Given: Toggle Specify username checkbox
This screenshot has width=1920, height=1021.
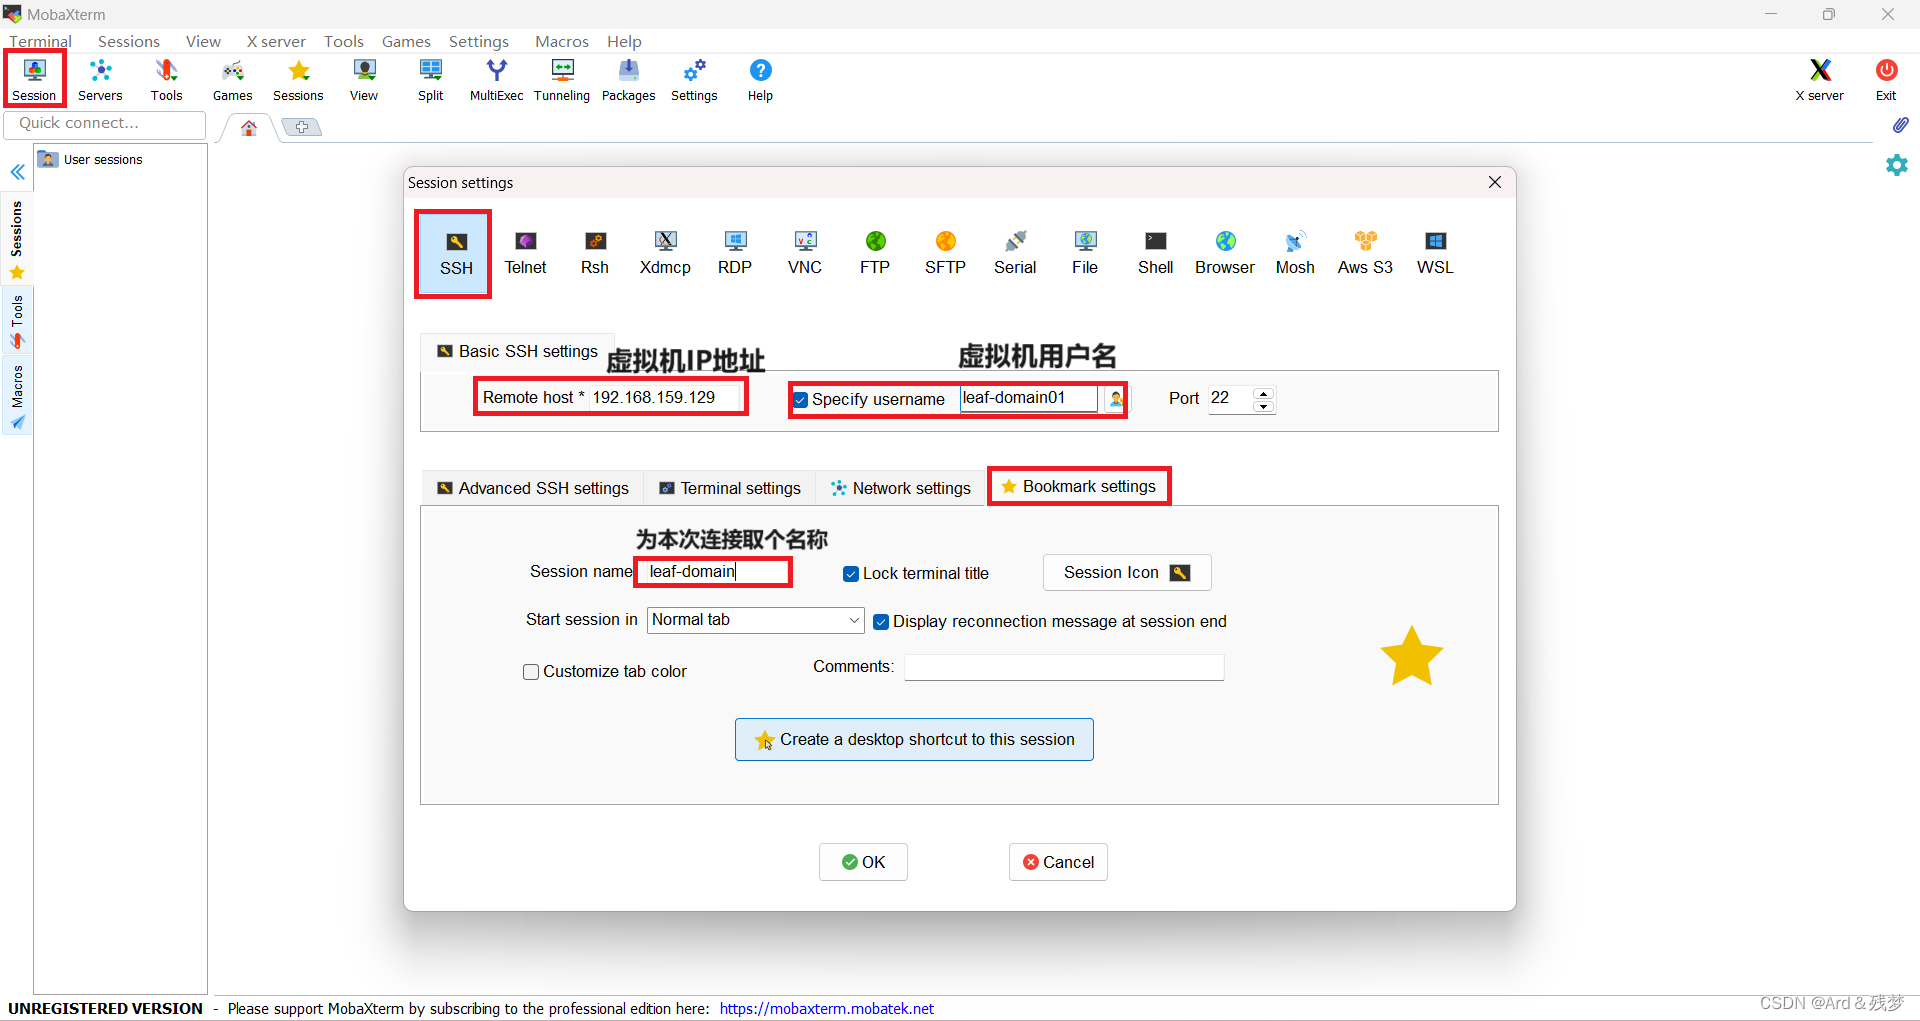Looking at the screenshot, I should (x=801, y=400).
